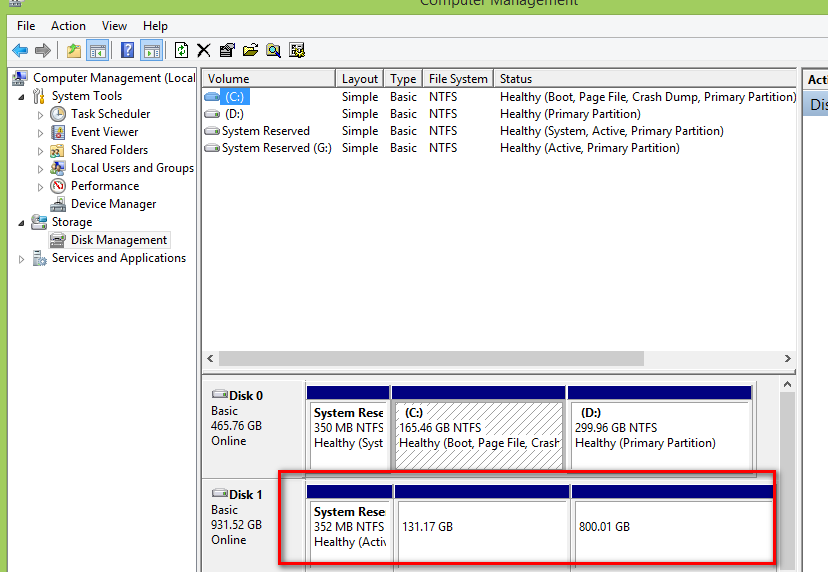The image size is (828, 572).
Task: Click the Delete X toolbar icon
Action: click(204, 51)
